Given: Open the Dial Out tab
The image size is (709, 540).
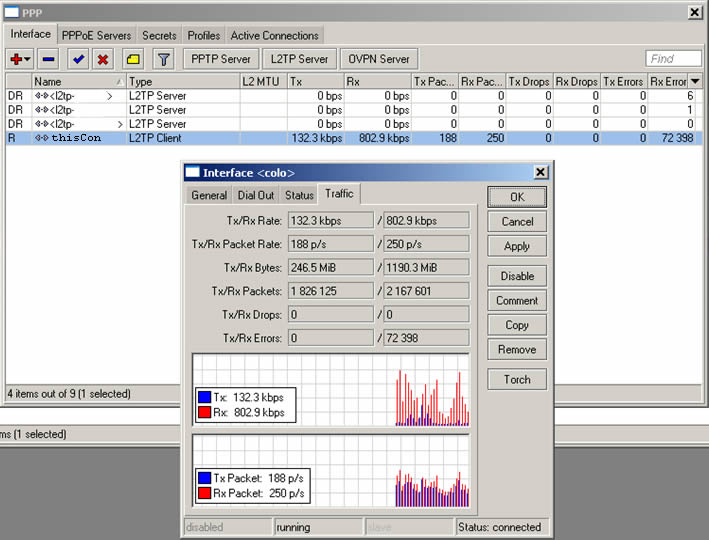Looking at the screenshot, I should (x=255, y=195).
